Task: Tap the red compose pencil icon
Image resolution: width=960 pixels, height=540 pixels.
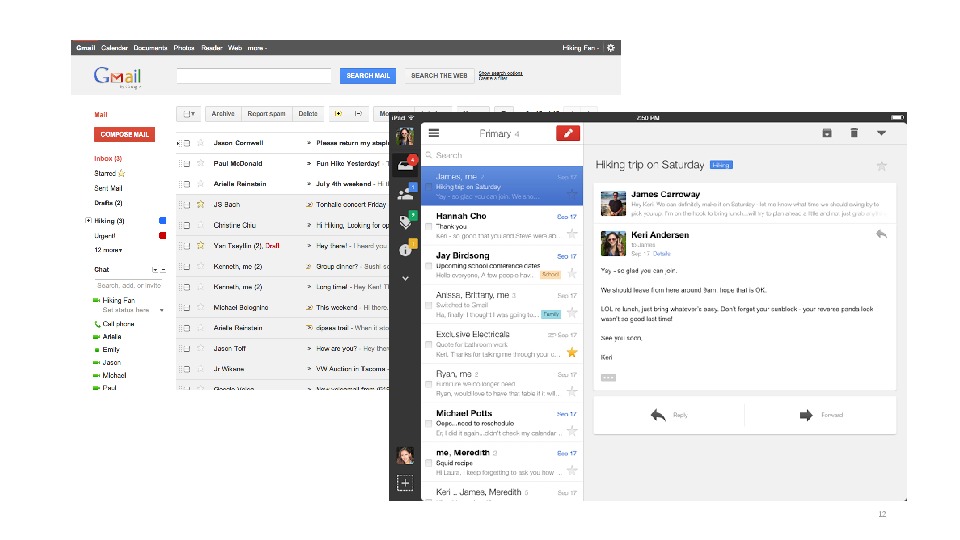Action: click(x=568, y=133)
